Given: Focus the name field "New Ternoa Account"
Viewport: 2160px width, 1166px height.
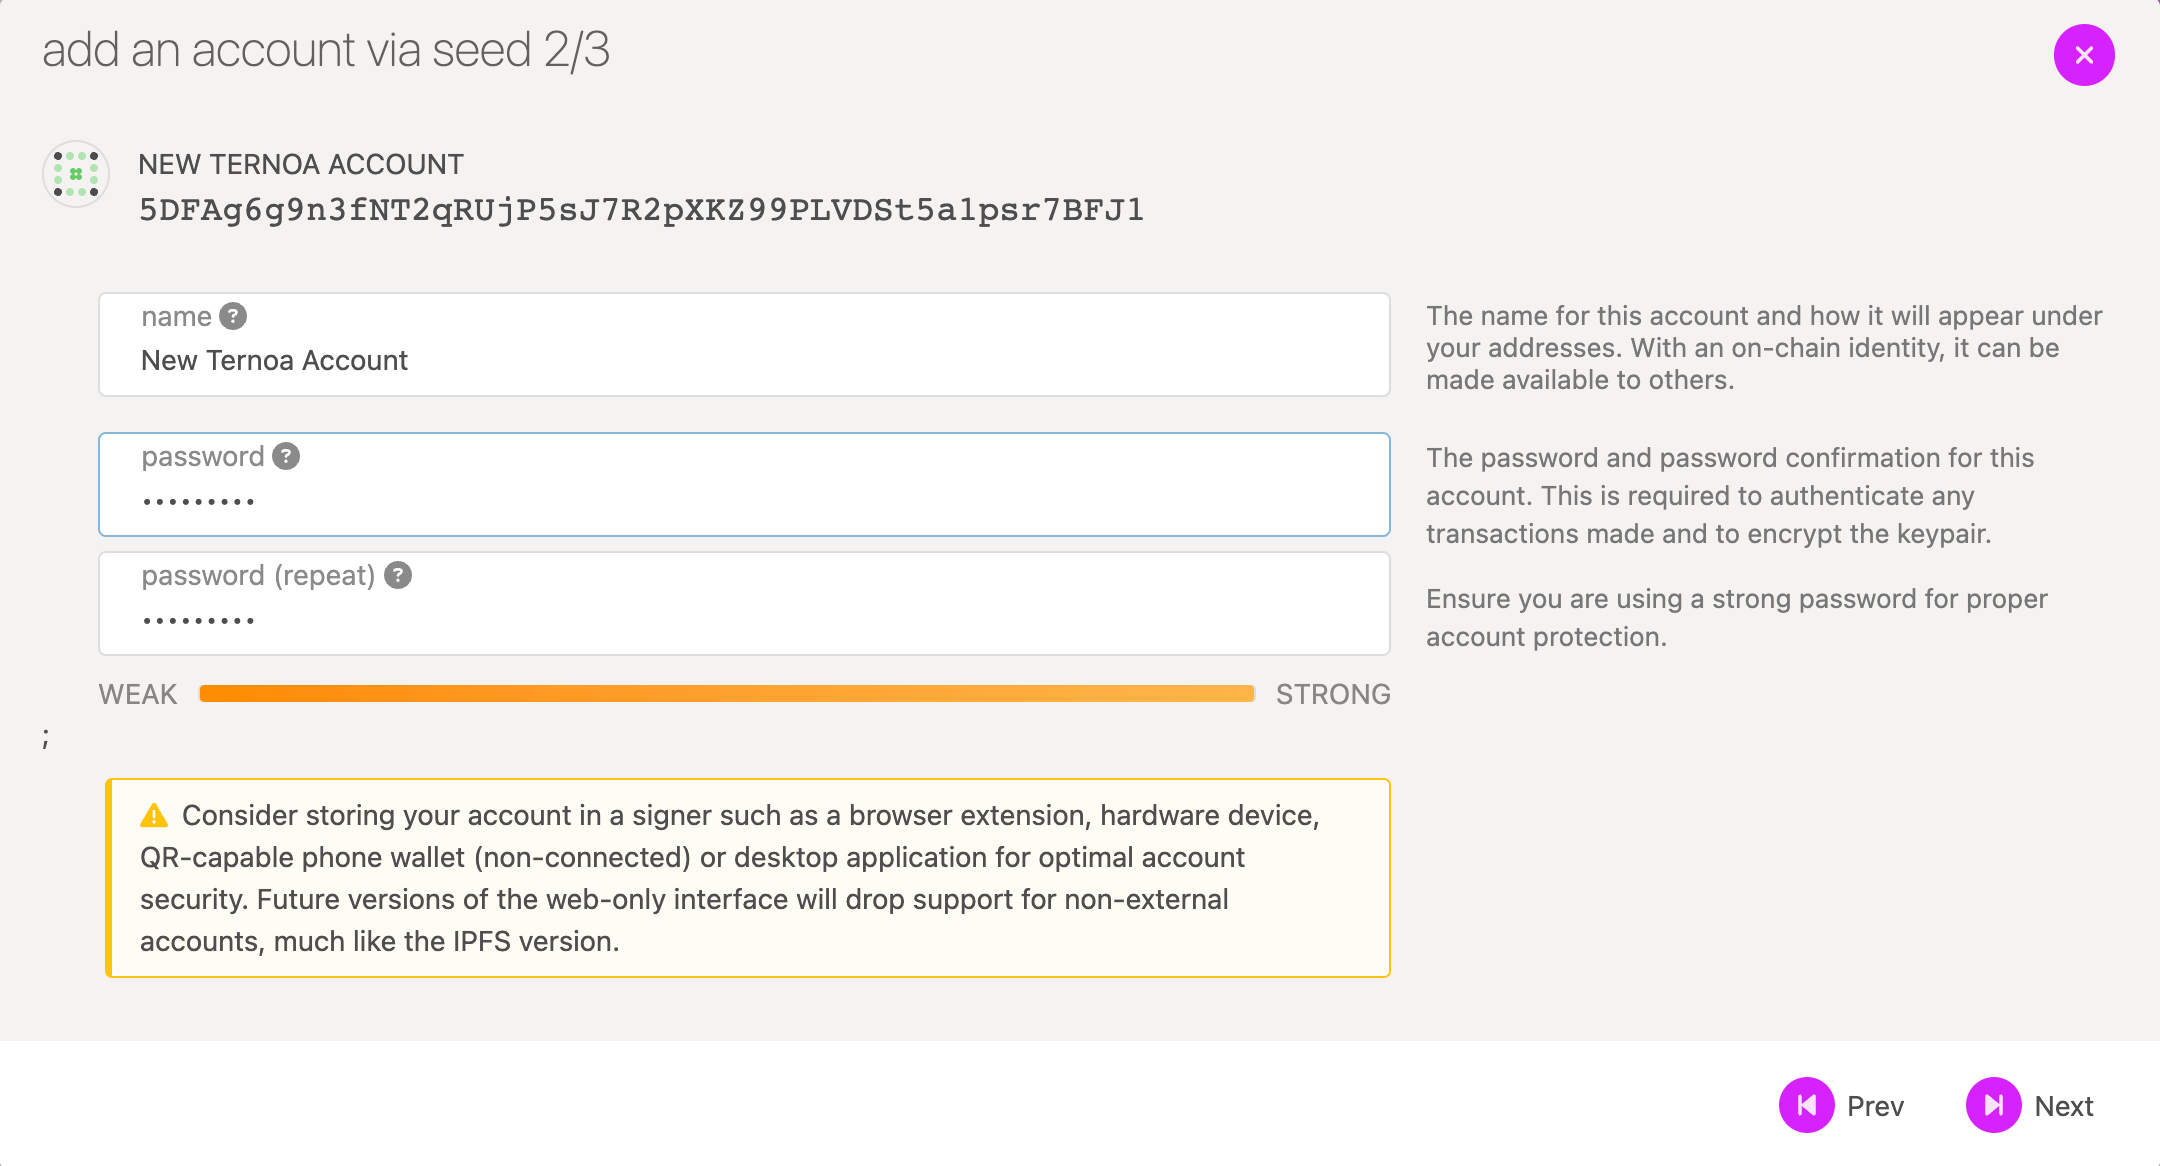Looking at the screenshot, I should pyautogui.click(x=744, y=360).
